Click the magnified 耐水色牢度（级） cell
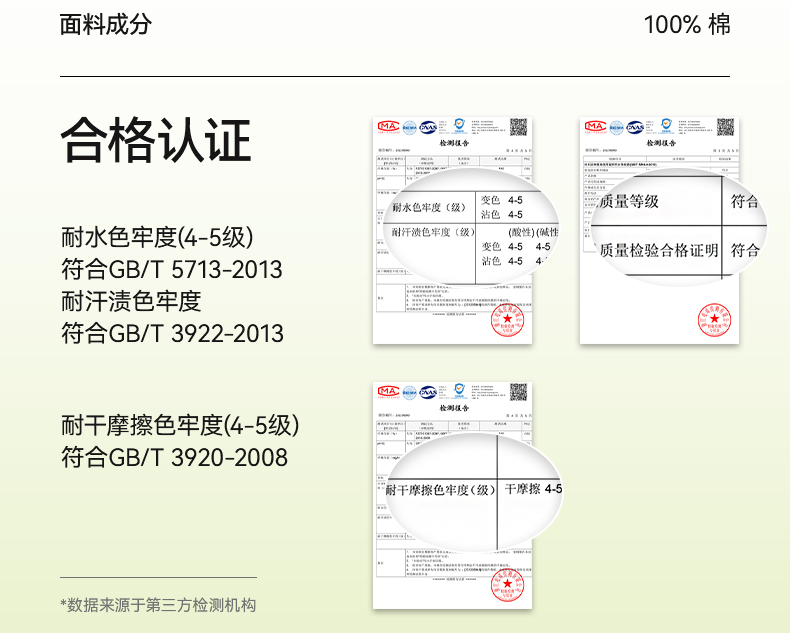Viewport: 790px width, 633px height. tap(430, 207)
